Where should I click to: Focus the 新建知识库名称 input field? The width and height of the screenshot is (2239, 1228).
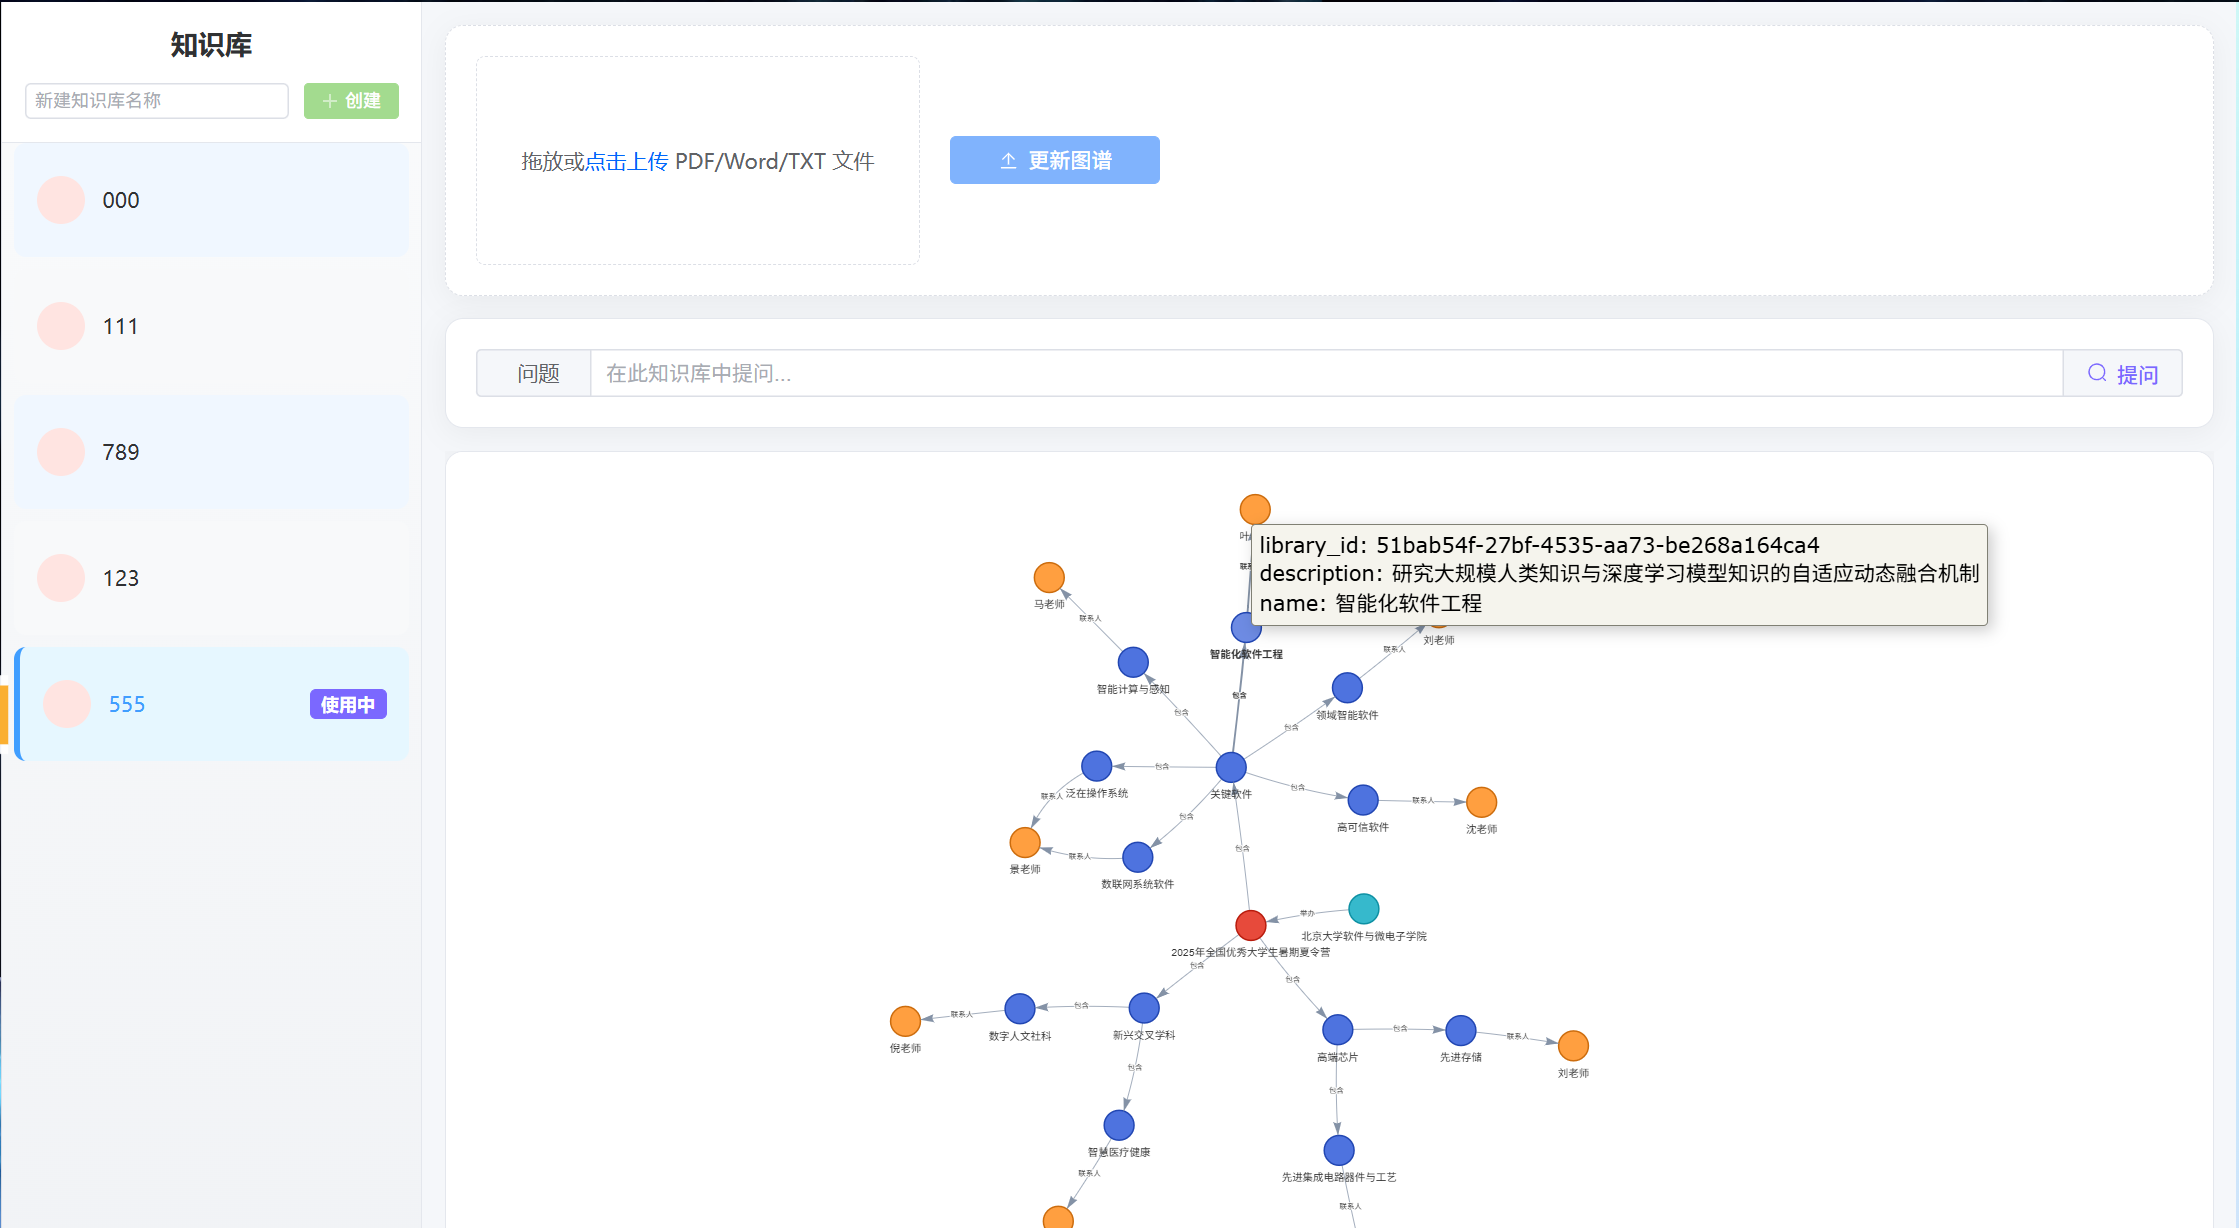[157, 101]
